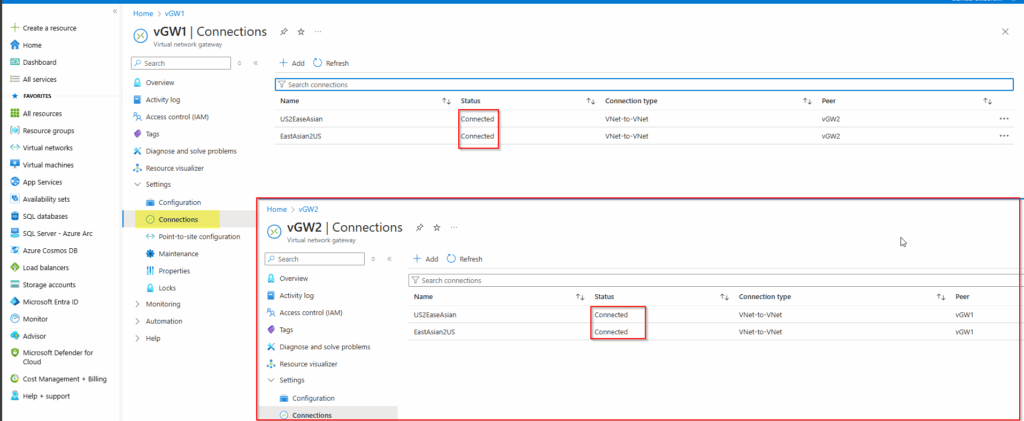Screen dimensions: 1024x421
Task: Focus the vGW2 Search connections field
Action: coord(716,280)
